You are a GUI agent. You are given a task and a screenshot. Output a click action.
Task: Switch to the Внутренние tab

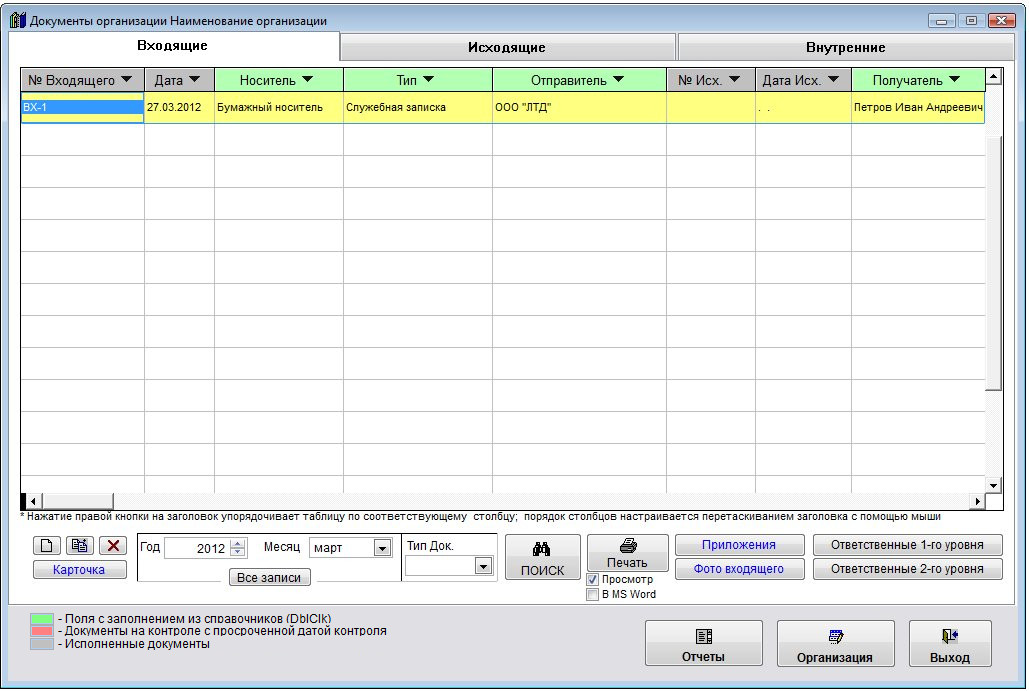(x=845, y=47)
